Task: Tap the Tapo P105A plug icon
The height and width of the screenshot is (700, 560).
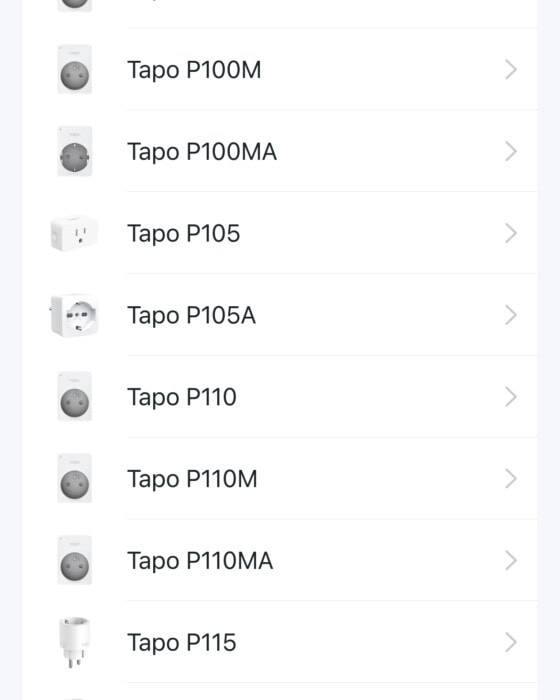Action: pos(74,315)
